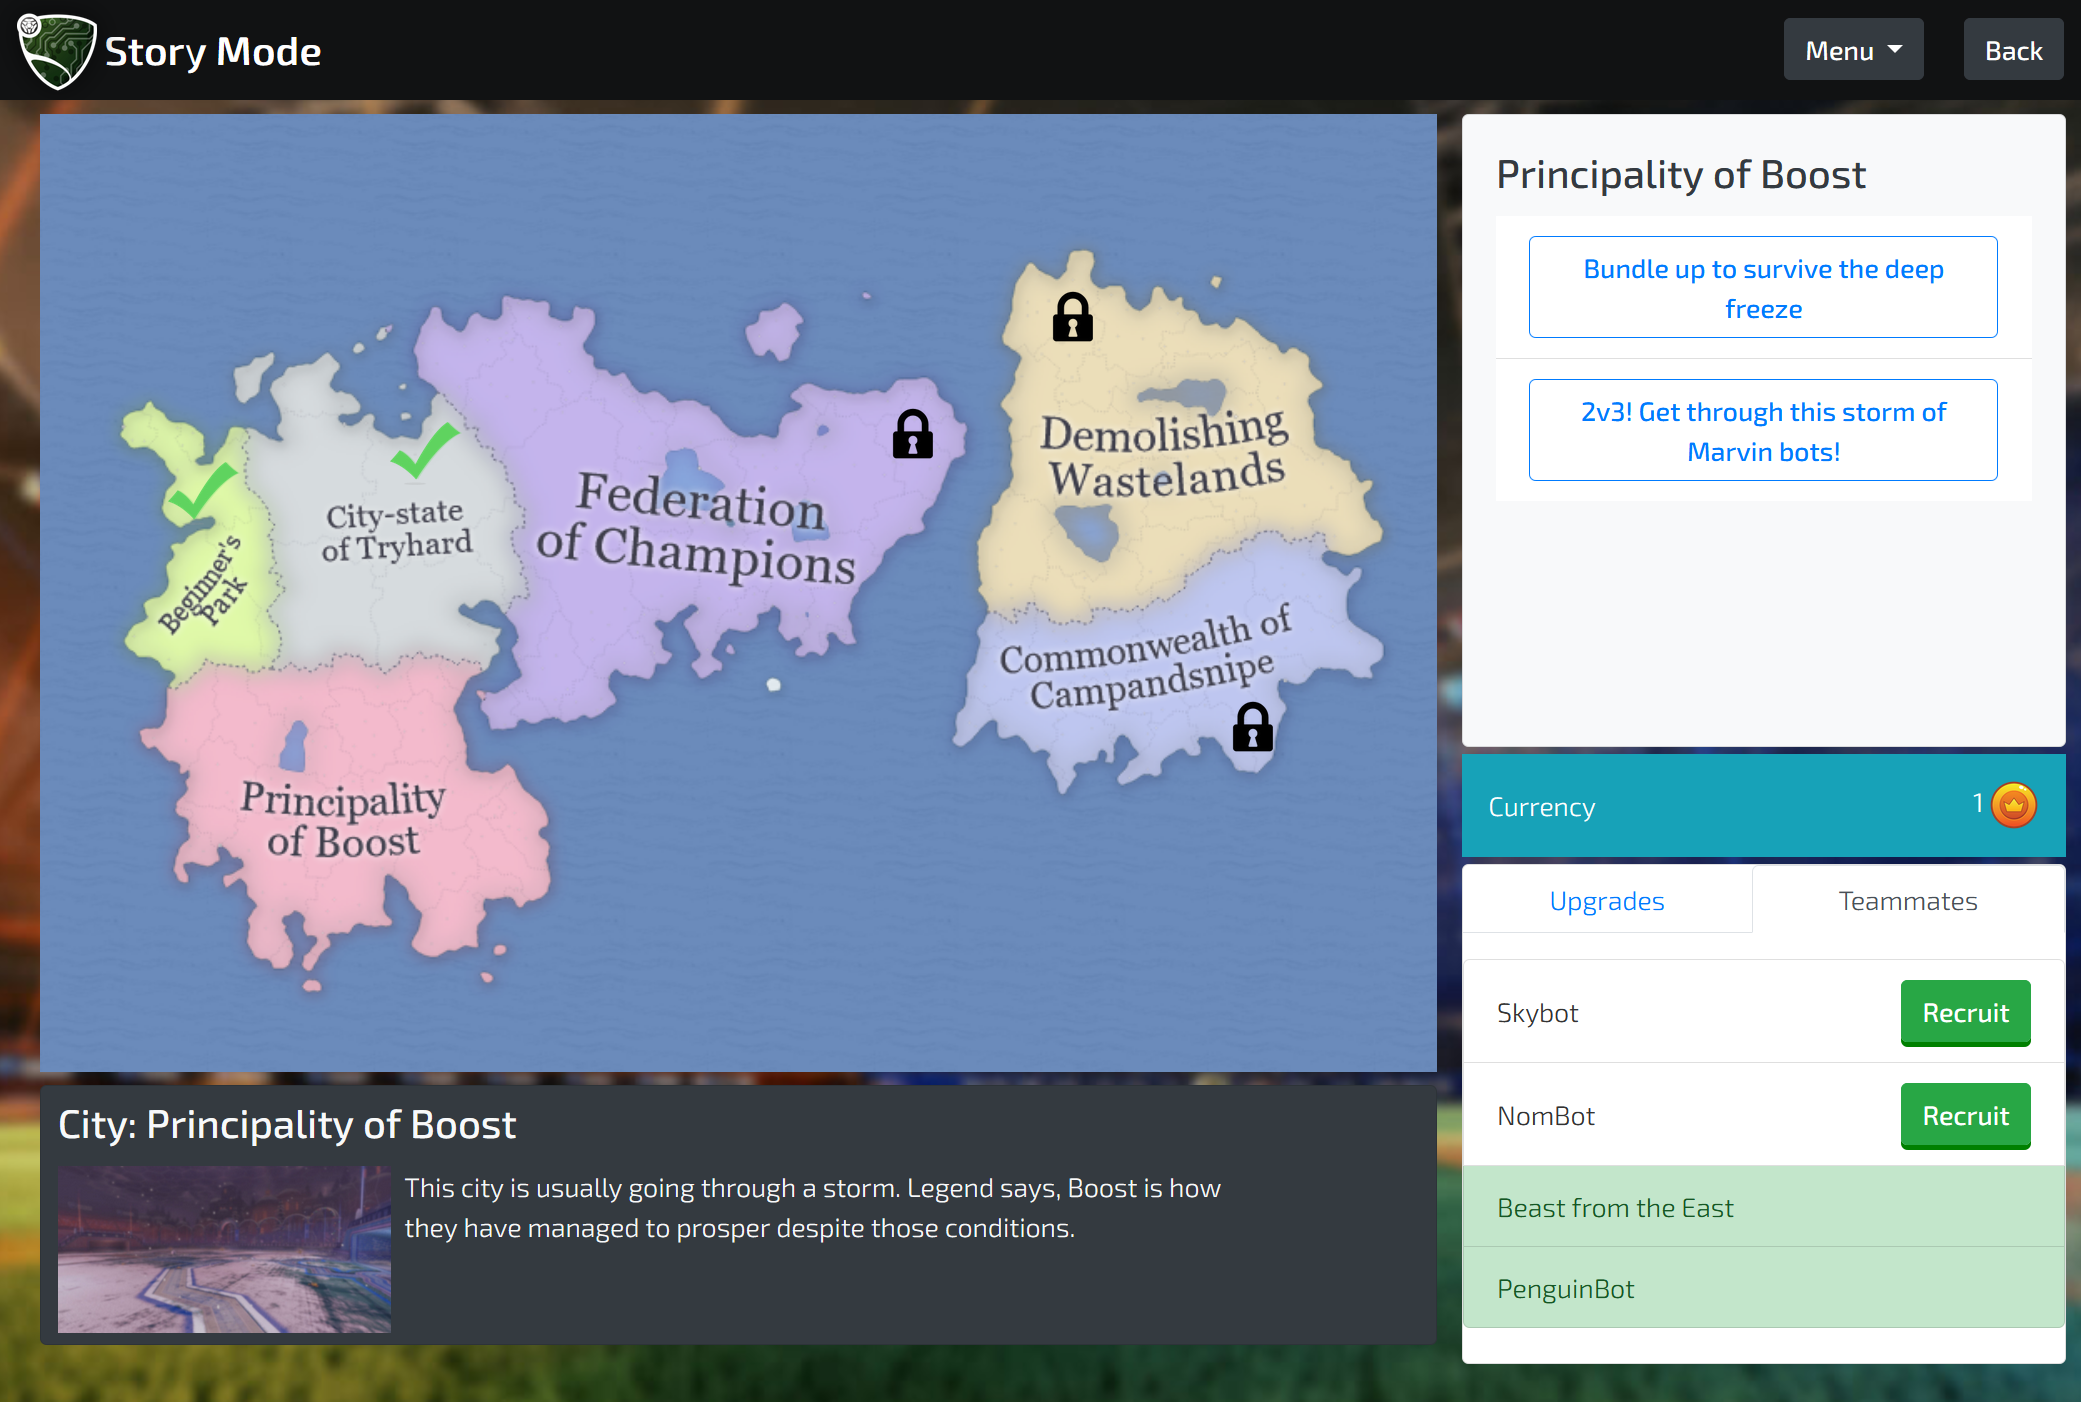The image size is (2081, 1402).
Task: Switch to the Teammates tab
Action: point(1907,901)
